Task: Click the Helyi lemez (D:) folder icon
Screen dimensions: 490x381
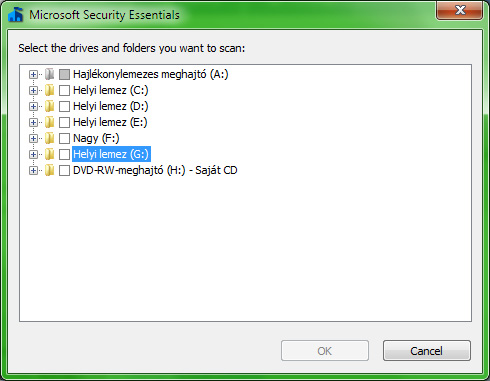Action: 49,106
